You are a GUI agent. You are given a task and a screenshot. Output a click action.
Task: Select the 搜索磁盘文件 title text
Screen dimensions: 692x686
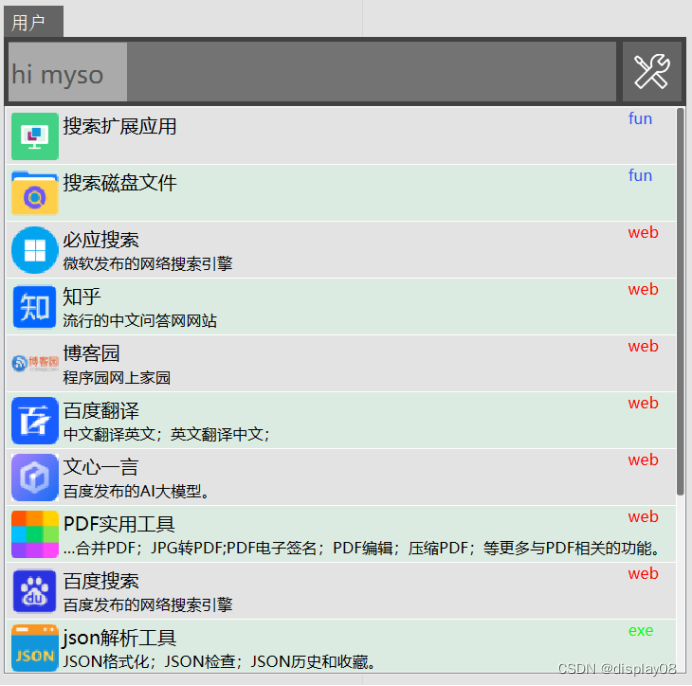click(120, 183)
